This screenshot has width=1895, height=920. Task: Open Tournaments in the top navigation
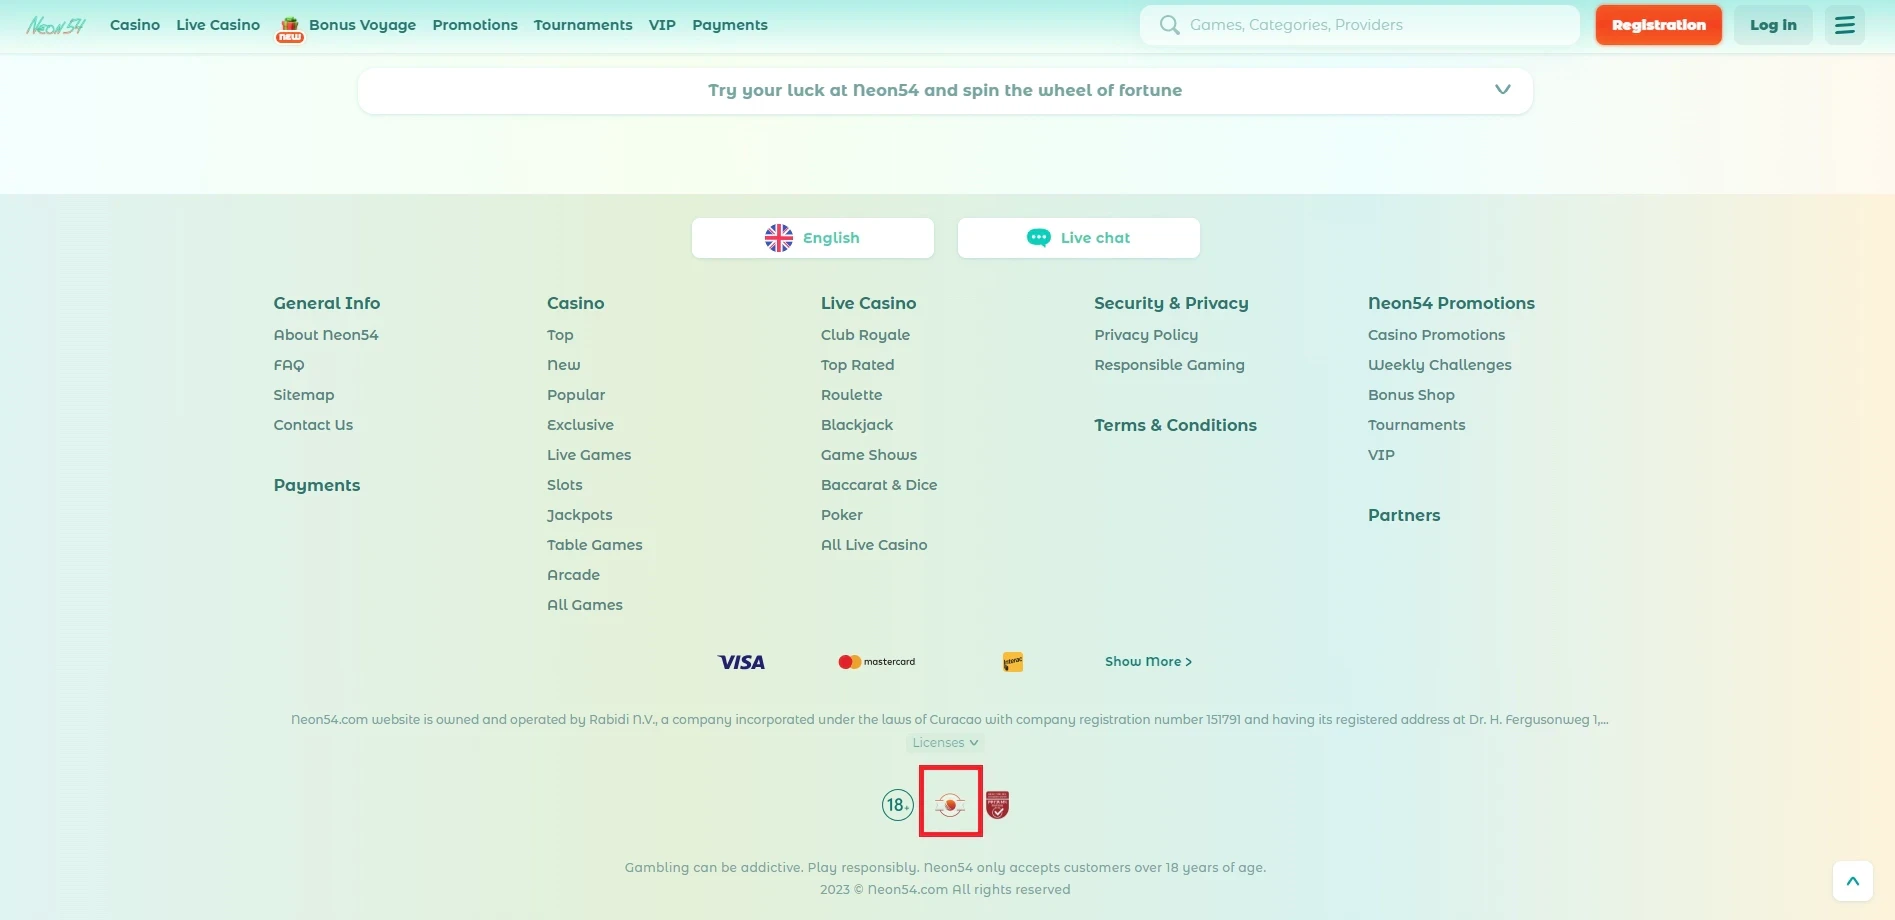(583, 25)
